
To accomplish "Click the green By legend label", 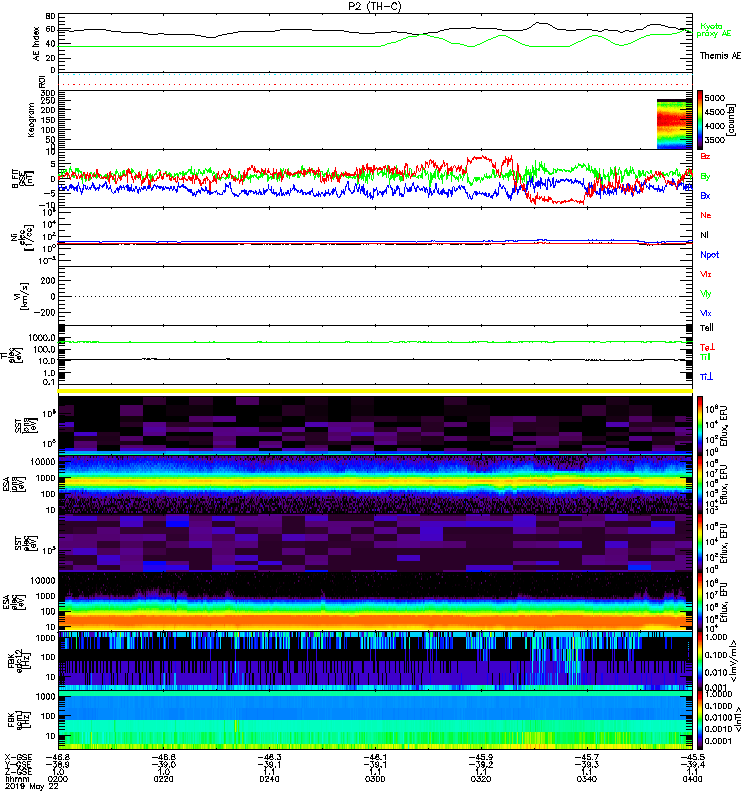I will (x=705, y=177).
